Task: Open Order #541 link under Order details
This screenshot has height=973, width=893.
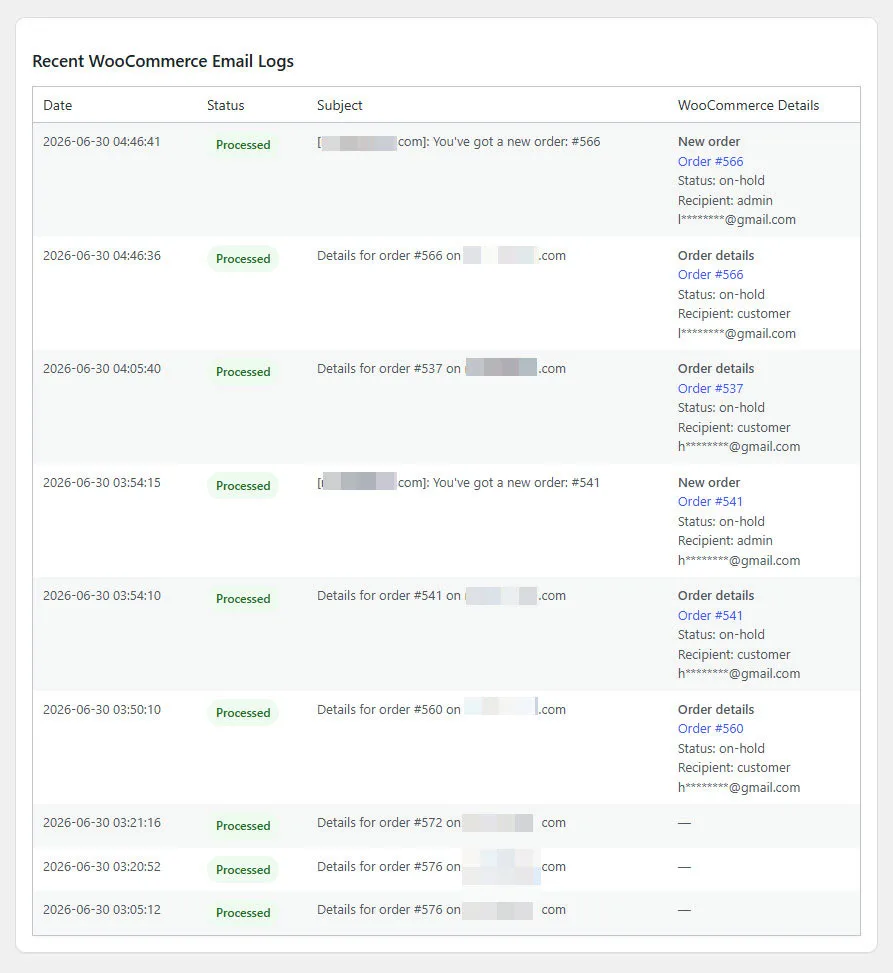Action: click(x=710, y=616)
